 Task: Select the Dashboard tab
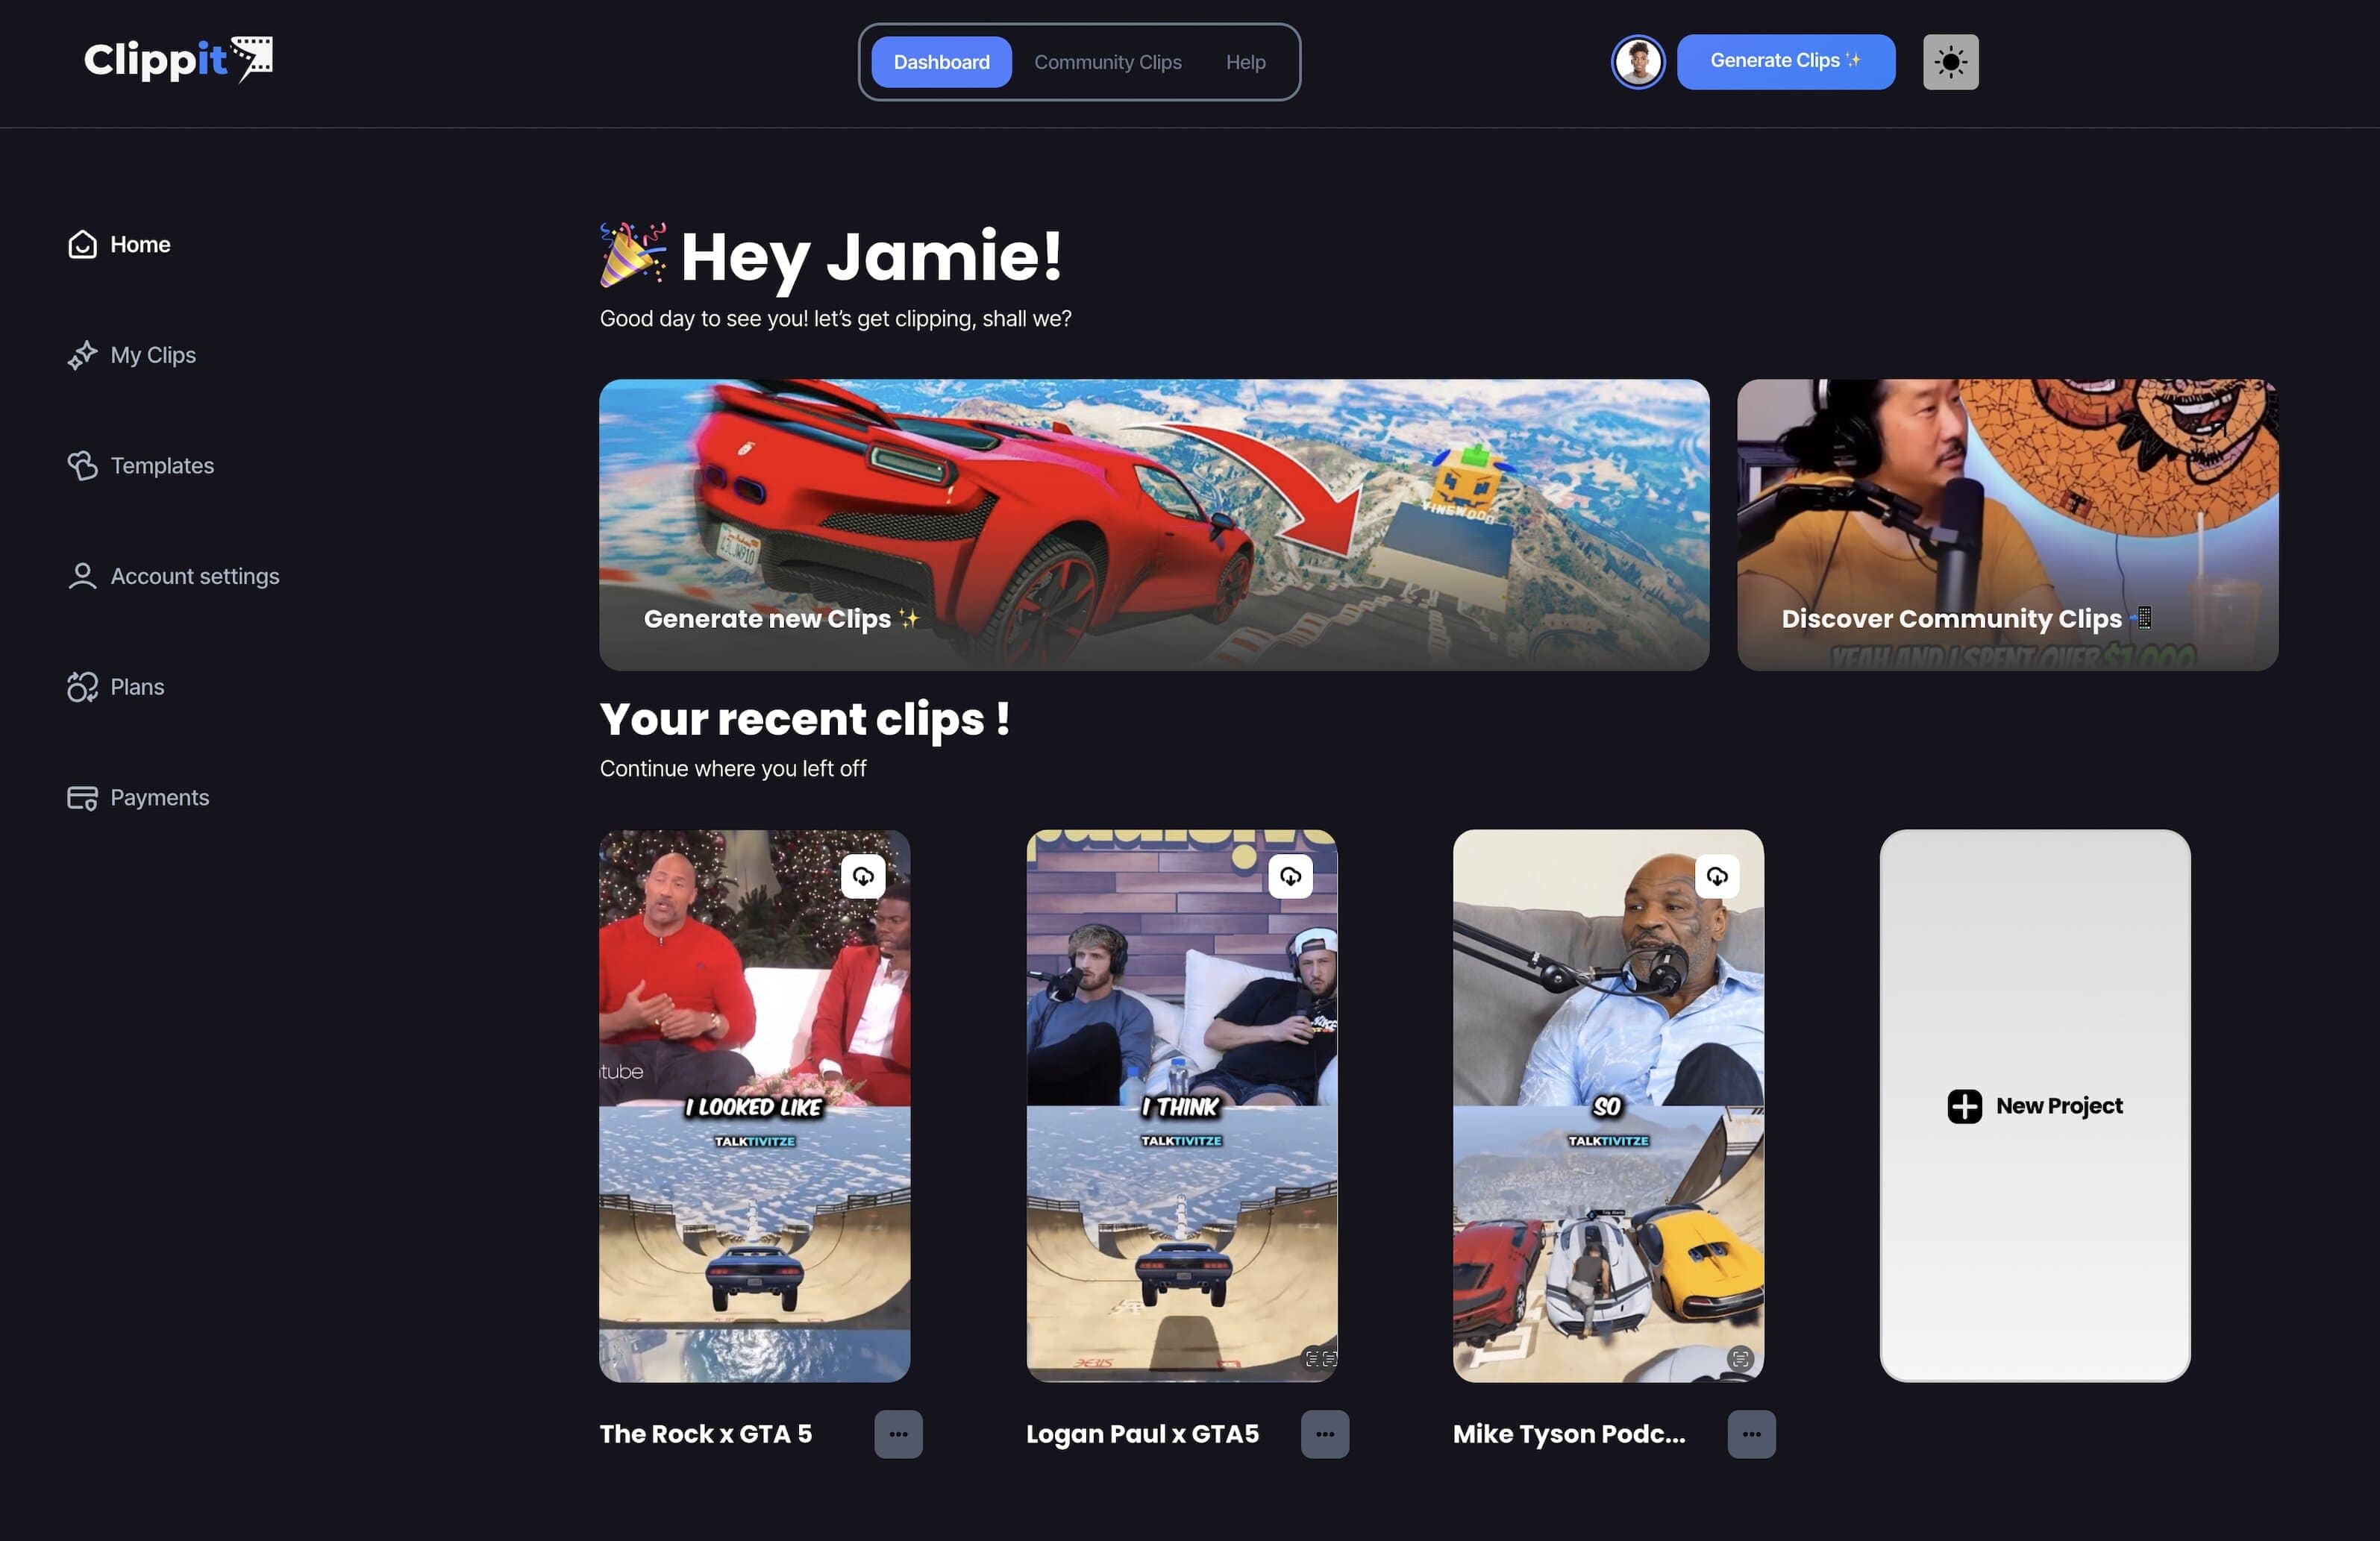tap(940, 62)
